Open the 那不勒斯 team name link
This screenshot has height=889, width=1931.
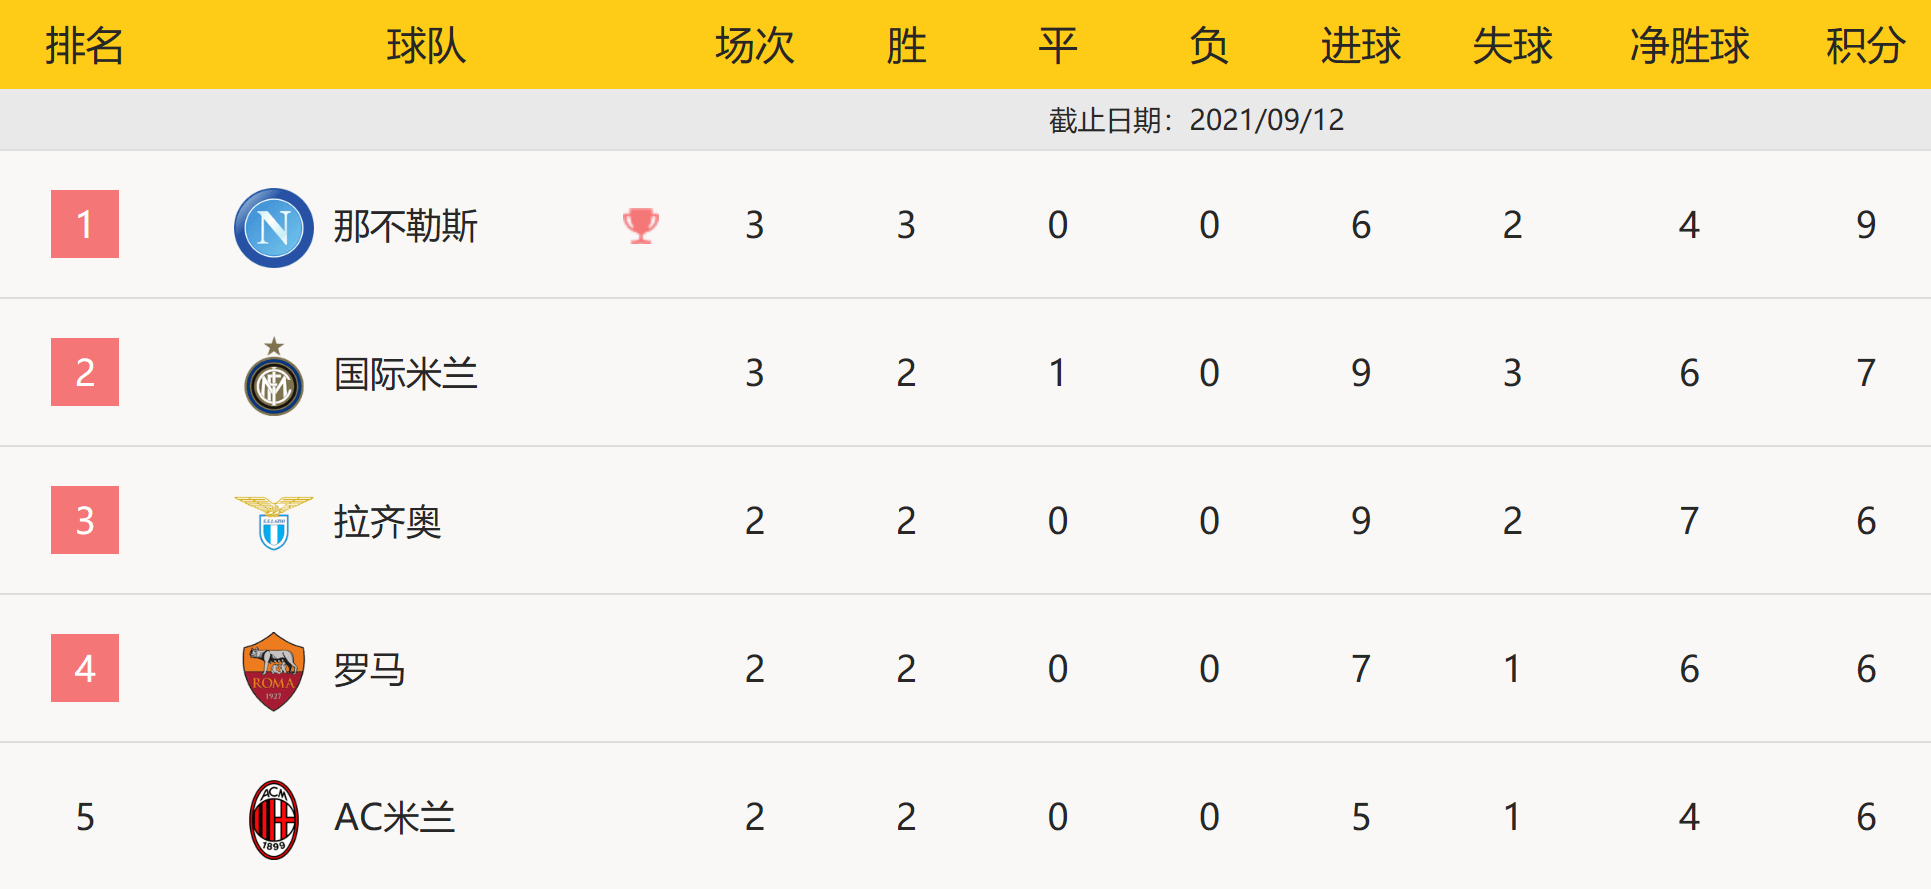[x=405, y=226]
